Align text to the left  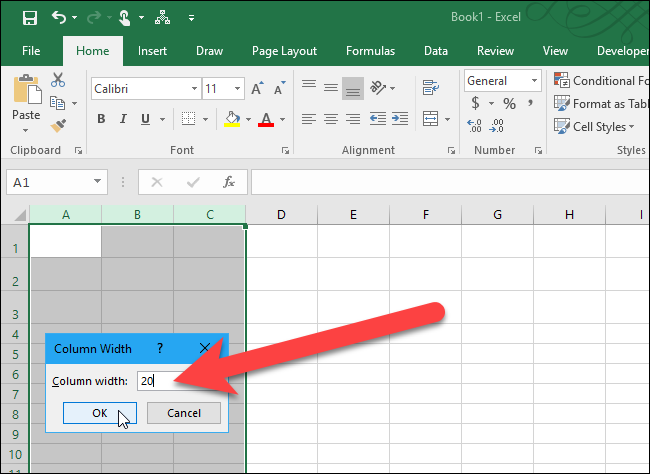[309, 119]
